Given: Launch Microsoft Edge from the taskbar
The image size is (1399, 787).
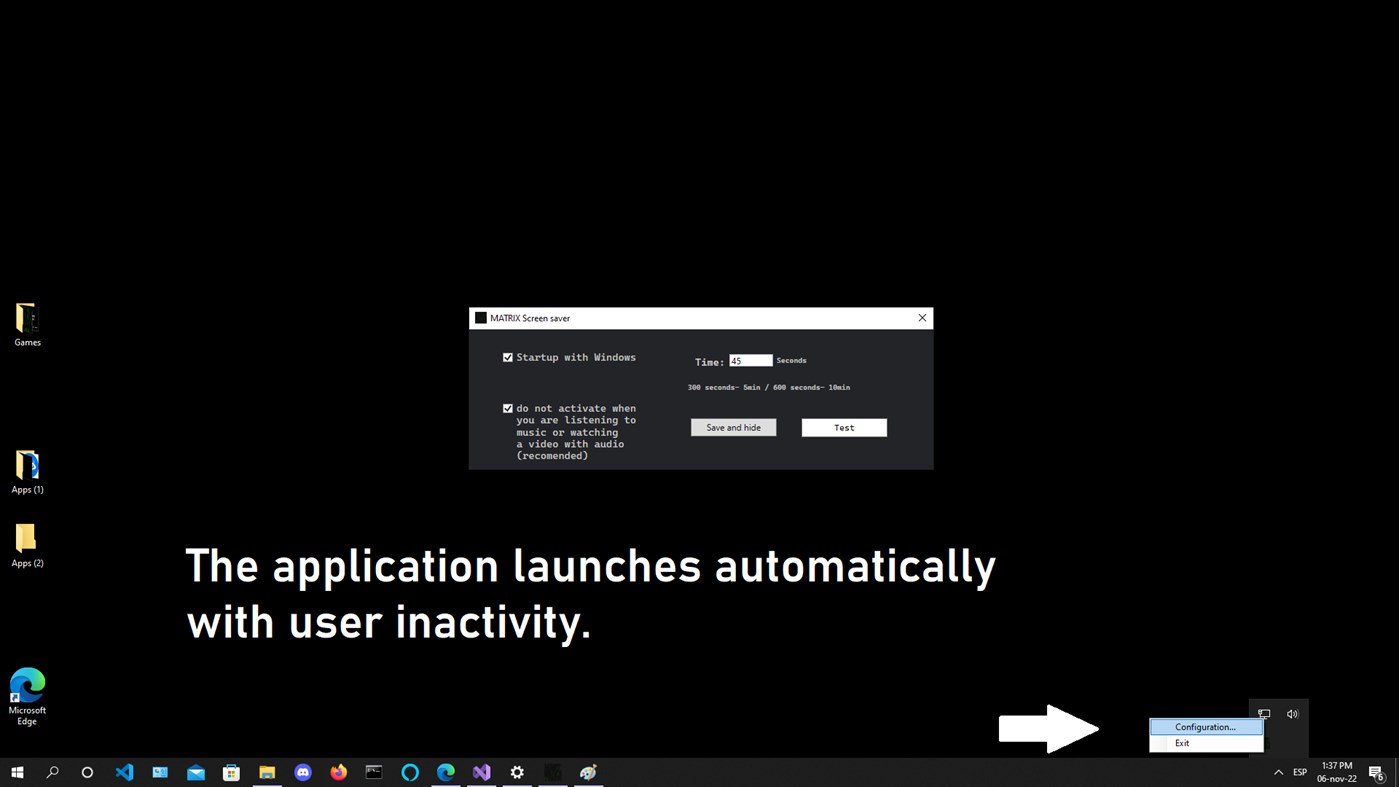Looking at the screenshot, I should point(445,771).
